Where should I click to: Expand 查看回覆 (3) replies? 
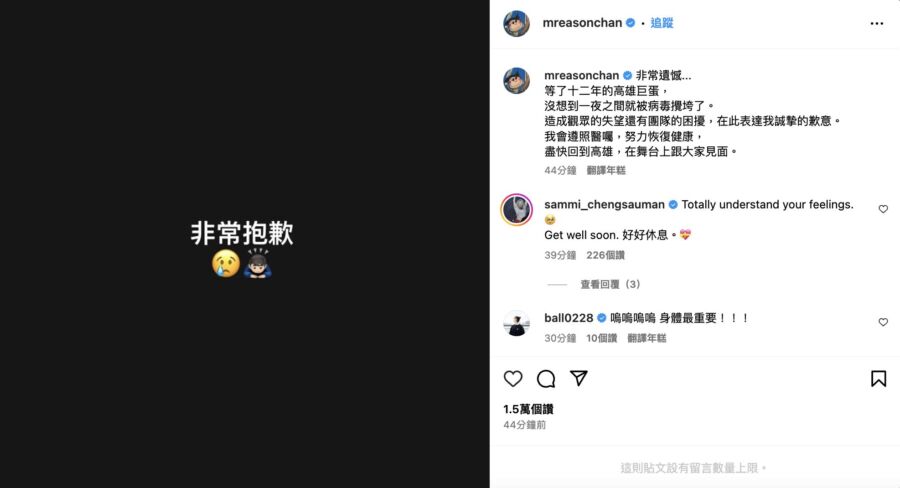(x=610, y=284)
